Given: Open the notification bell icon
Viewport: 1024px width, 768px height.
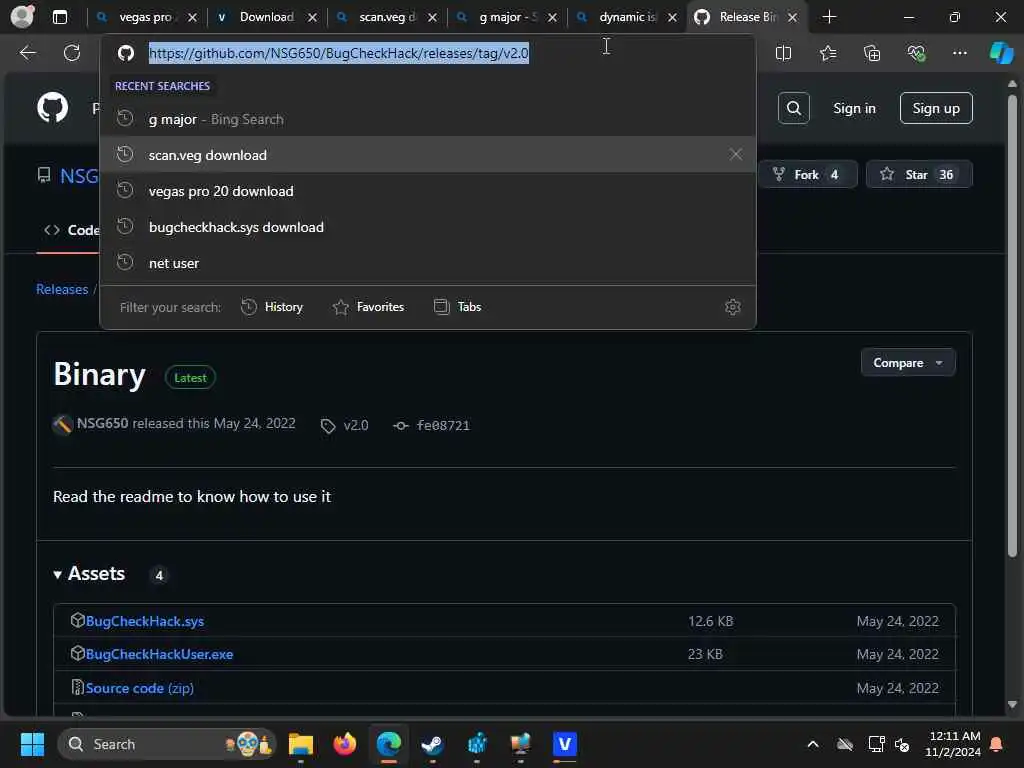Looking at the screenshot, I should [997, 744].
